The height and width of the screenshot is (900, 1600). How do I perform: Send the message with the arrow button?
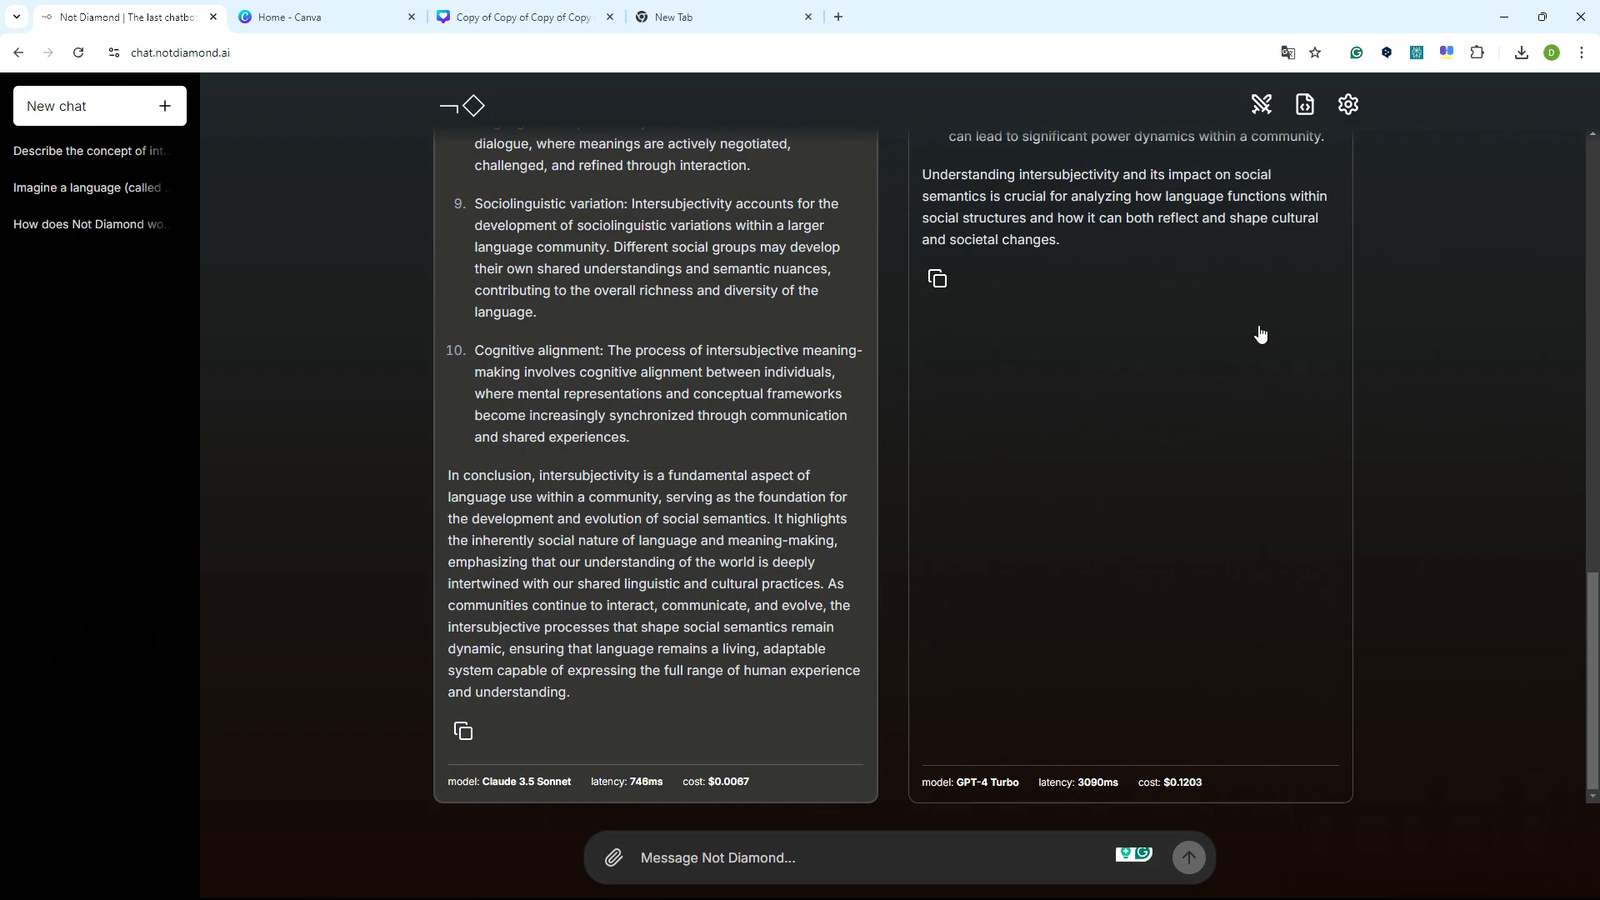click(1188, 857)
